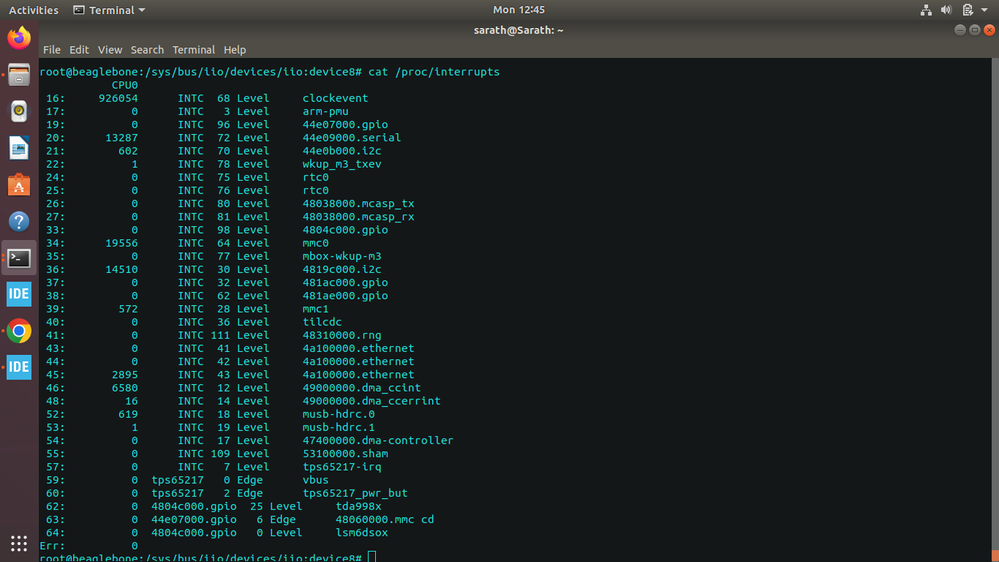Click the 'tda998x' entry
The width and height of the screenshot is (999, 562).
[358, 507]
